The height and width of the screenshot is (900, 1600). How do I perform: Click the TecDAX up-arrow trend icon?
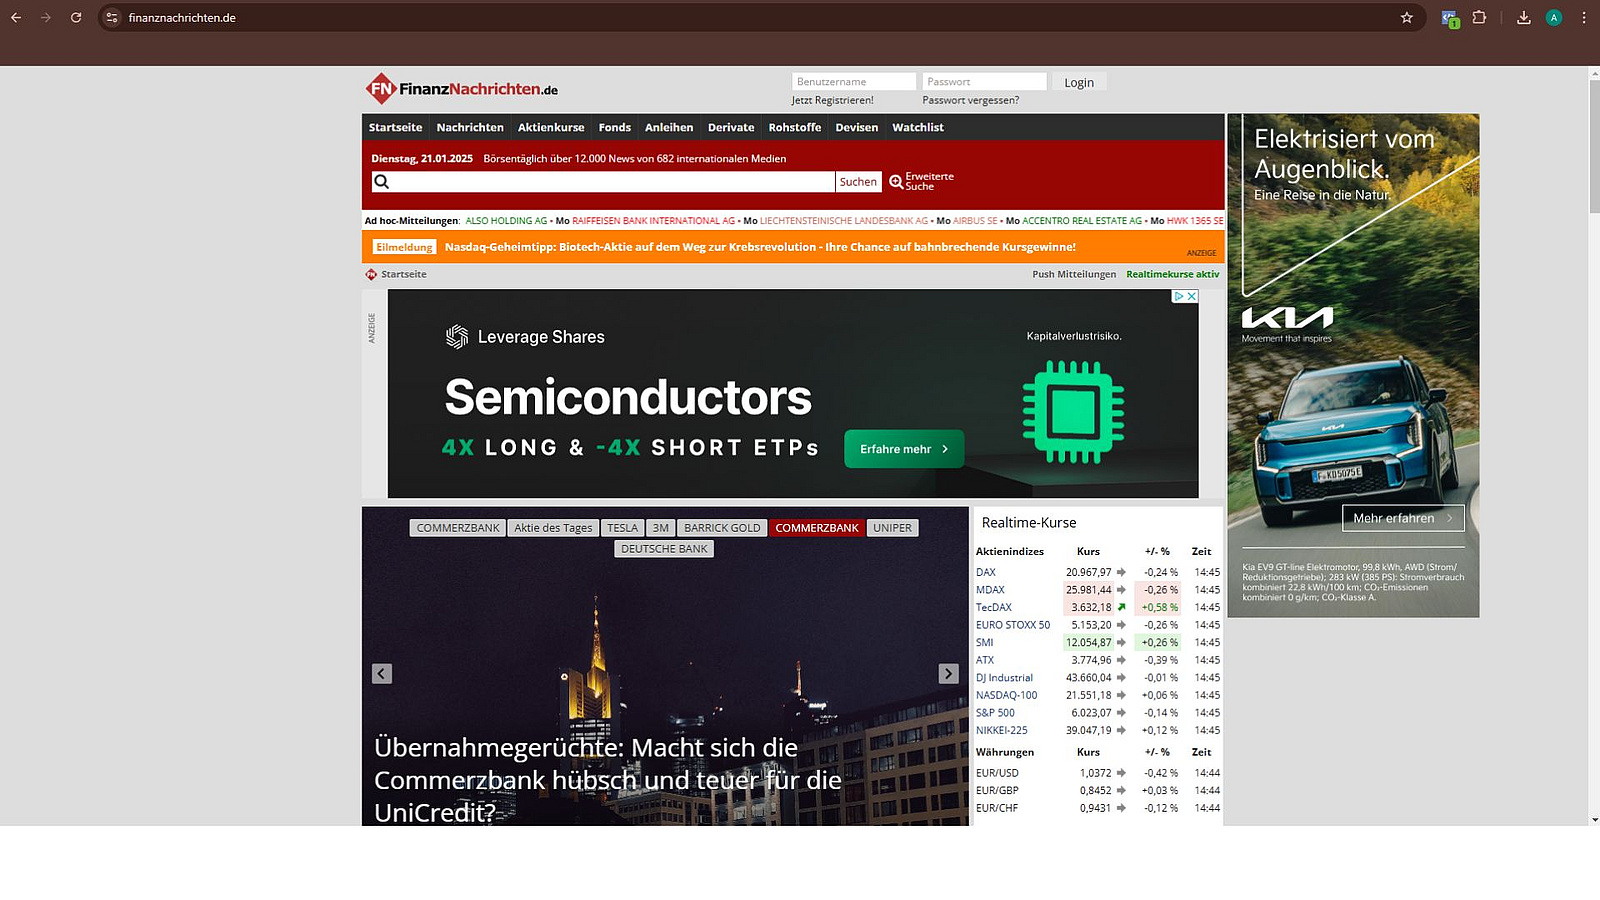1121,607
